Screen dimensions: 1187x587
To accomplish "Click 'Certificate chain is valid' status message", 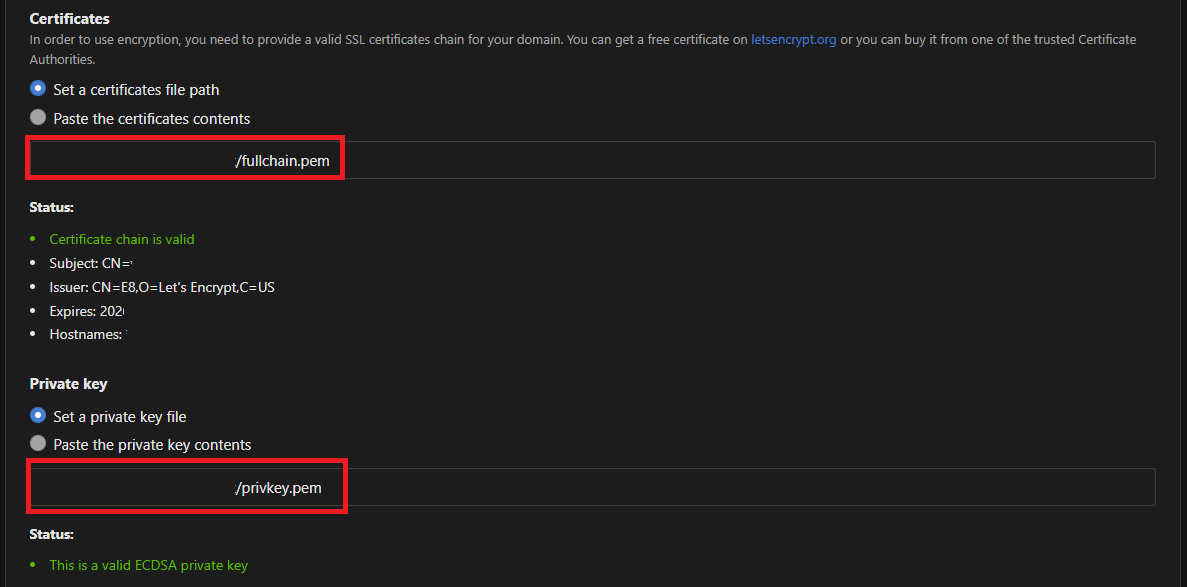I will pos(121,239).
